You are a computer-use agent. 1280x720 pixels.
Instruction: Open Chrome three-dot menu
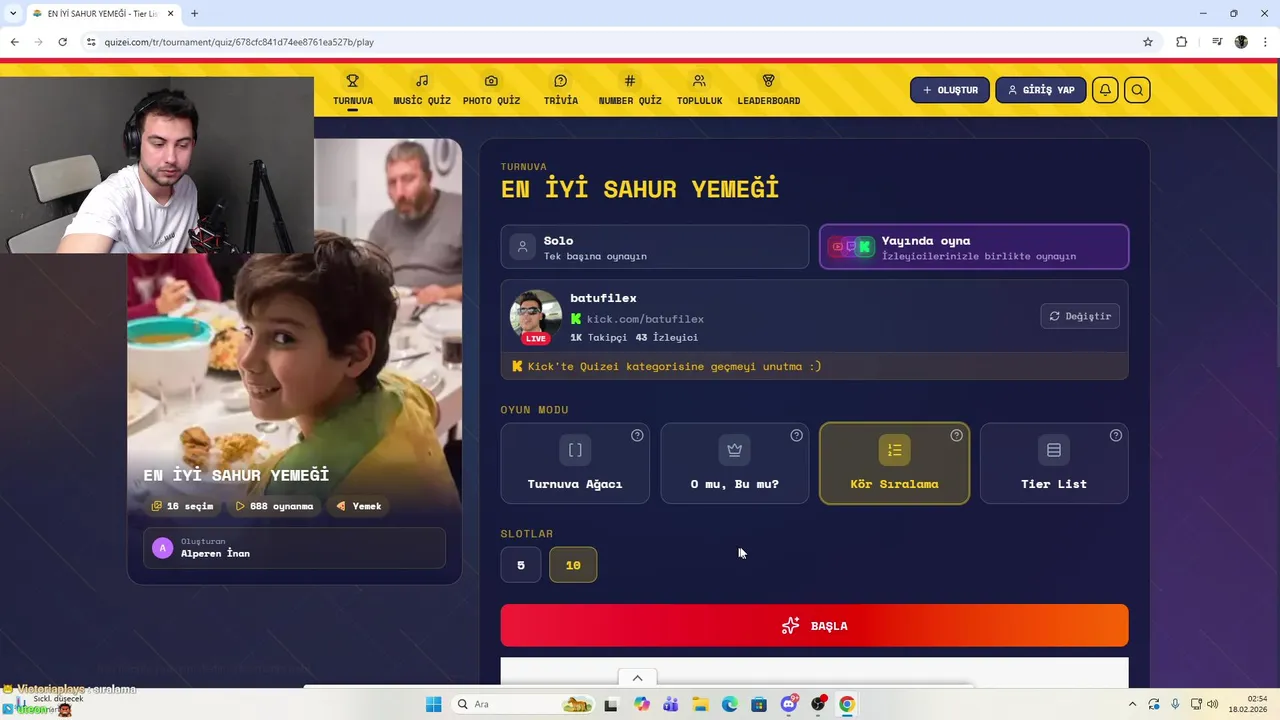1264,42
